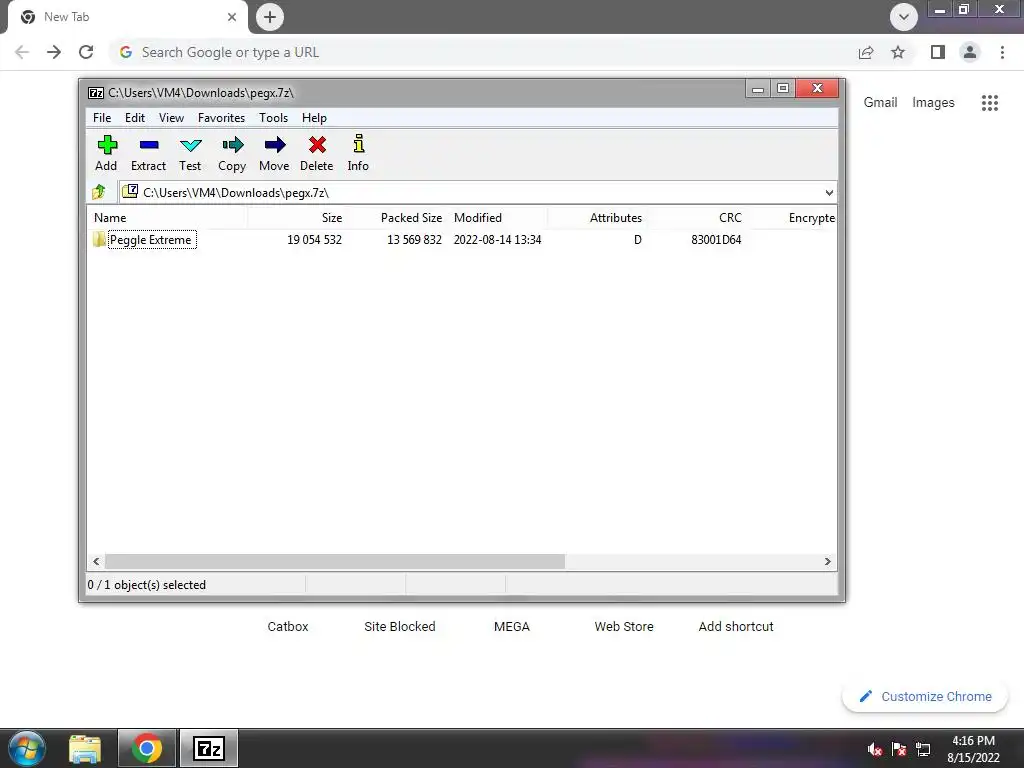Click the scroll-right arrow in file list
Screen dimensions: 1024x768
point(827,561)
